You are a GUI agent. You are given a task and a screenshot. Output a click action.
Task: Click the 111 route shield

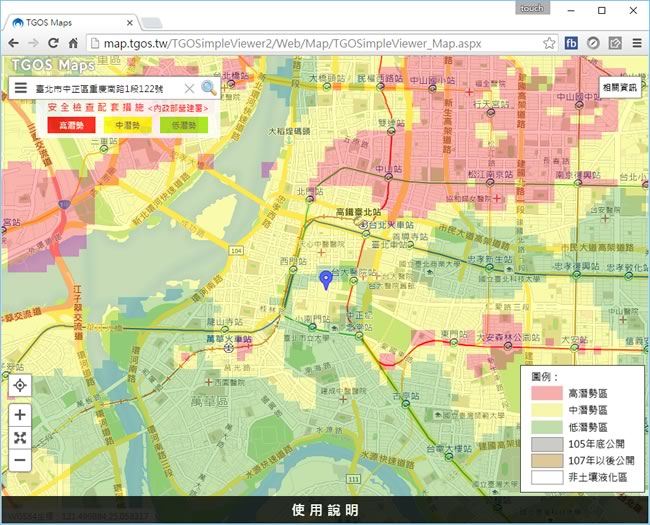coord(353,479)
